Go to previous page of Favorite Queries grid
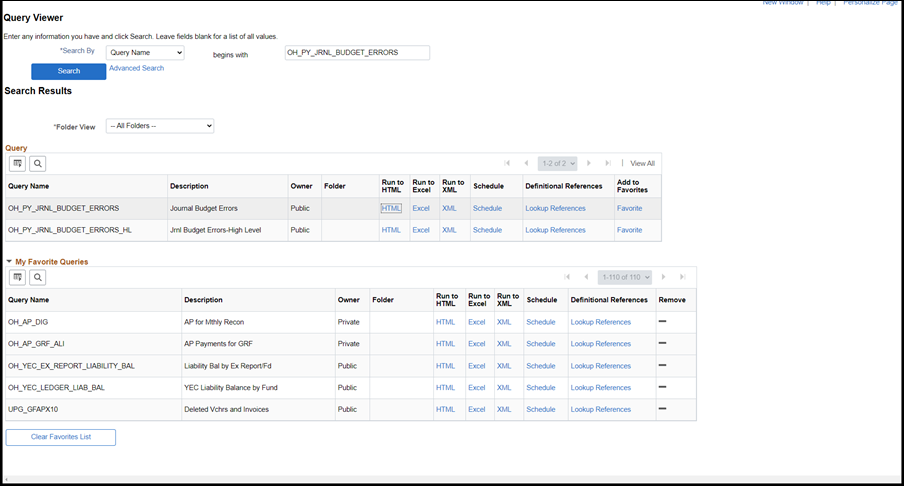The width and height of the screenshot is (904, 486). 586,277
